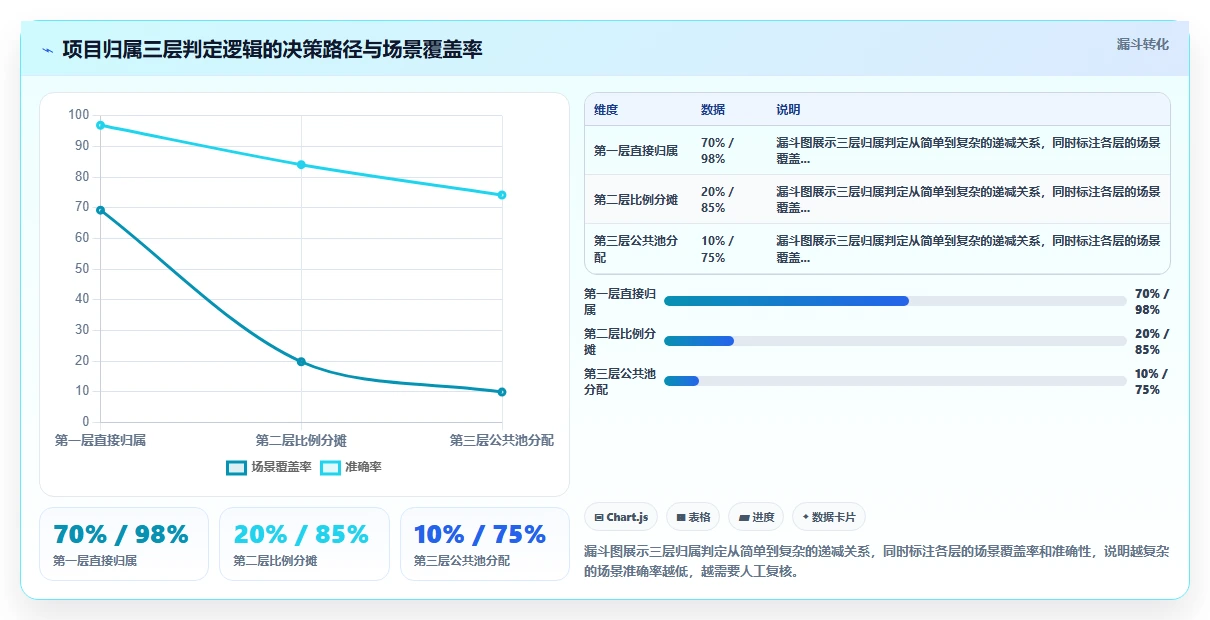
Task: Click the 第一层直接归属 progress bar
Action: click(x=895, y=301)
